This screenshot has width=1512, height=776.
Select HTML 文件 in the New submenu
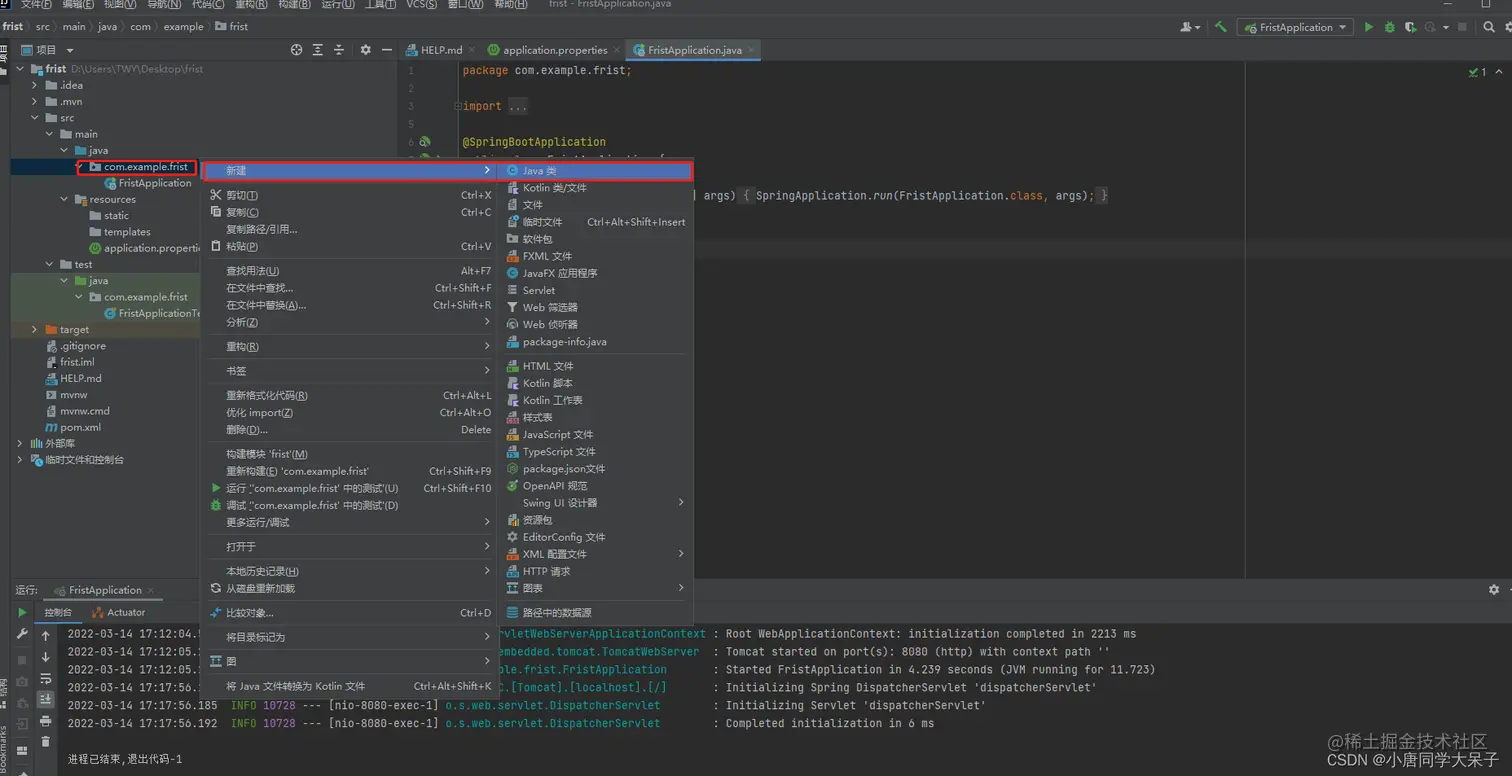point(595,366)
